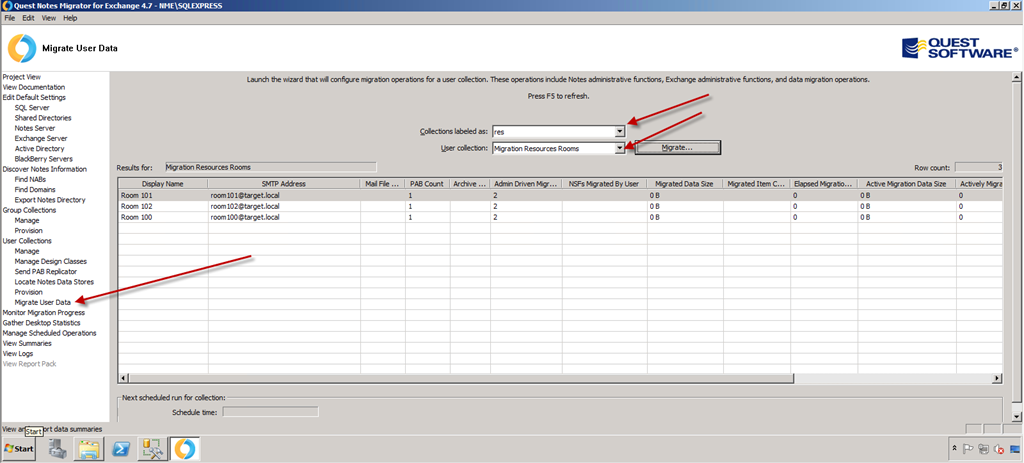Open the Help menu
Image resolution: width=1024 pixels, height=463 pixels.
pos(70,18)
